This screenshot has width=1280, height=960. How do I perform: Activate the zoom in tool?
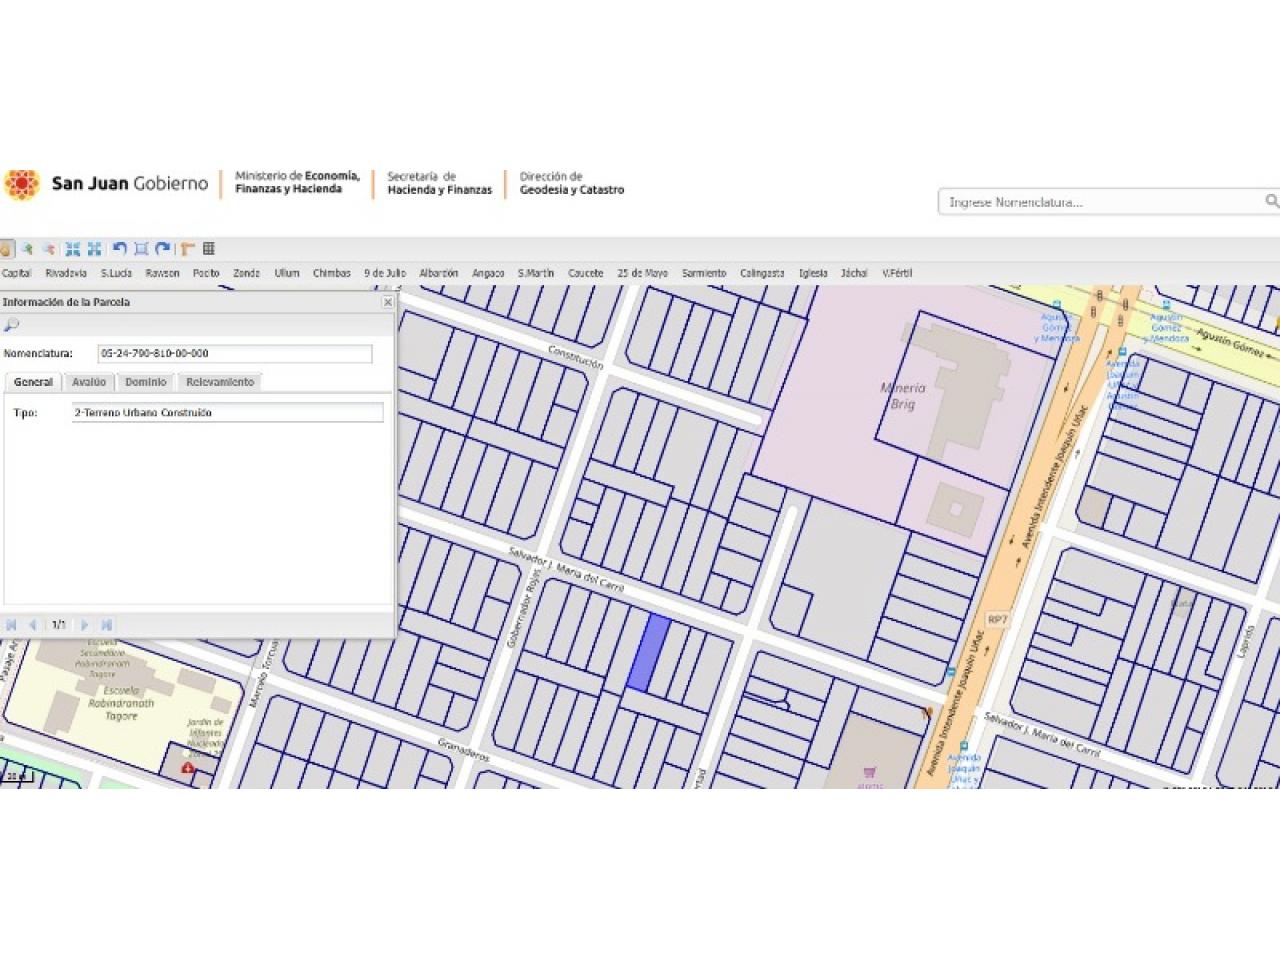click(x=27, y=249)
